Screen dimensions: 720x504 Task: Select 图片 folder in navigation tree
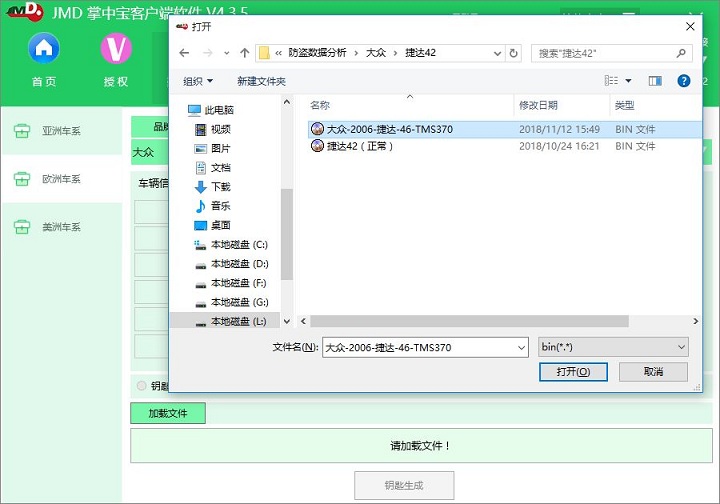213,149
